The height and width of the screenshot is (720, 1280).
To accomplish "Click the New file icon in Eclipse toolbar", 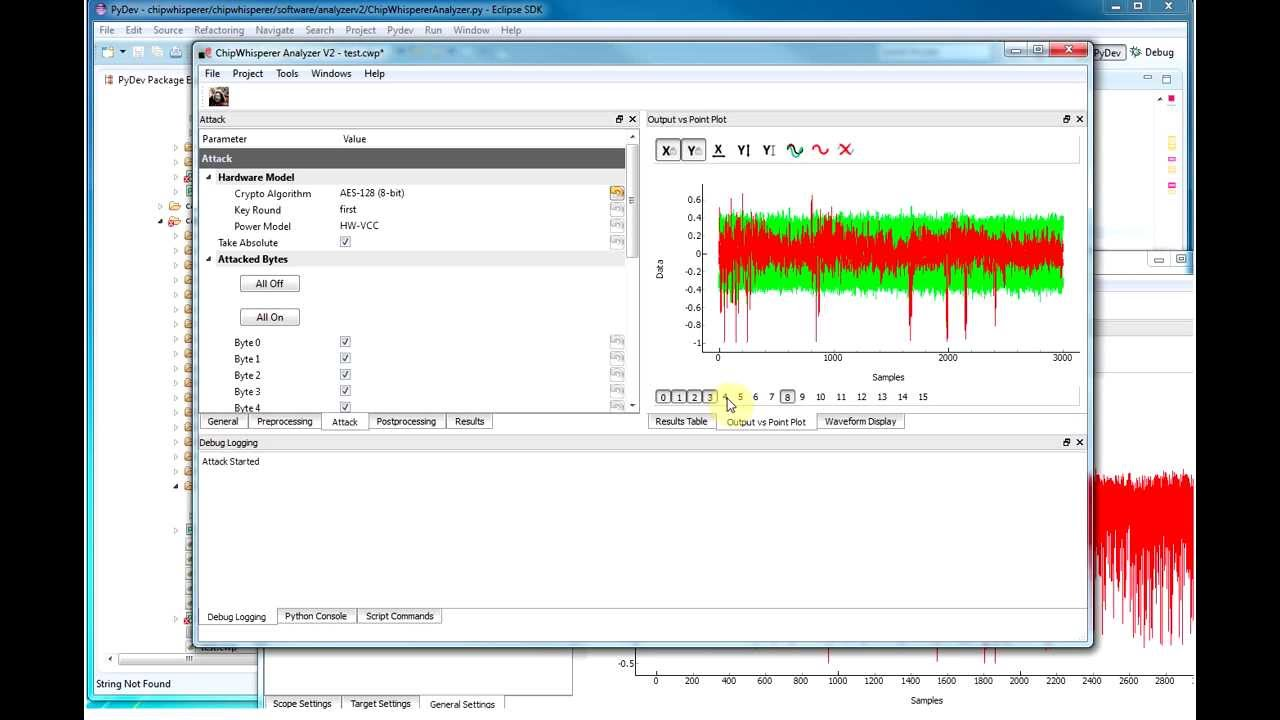I will [x=109, y=52].
